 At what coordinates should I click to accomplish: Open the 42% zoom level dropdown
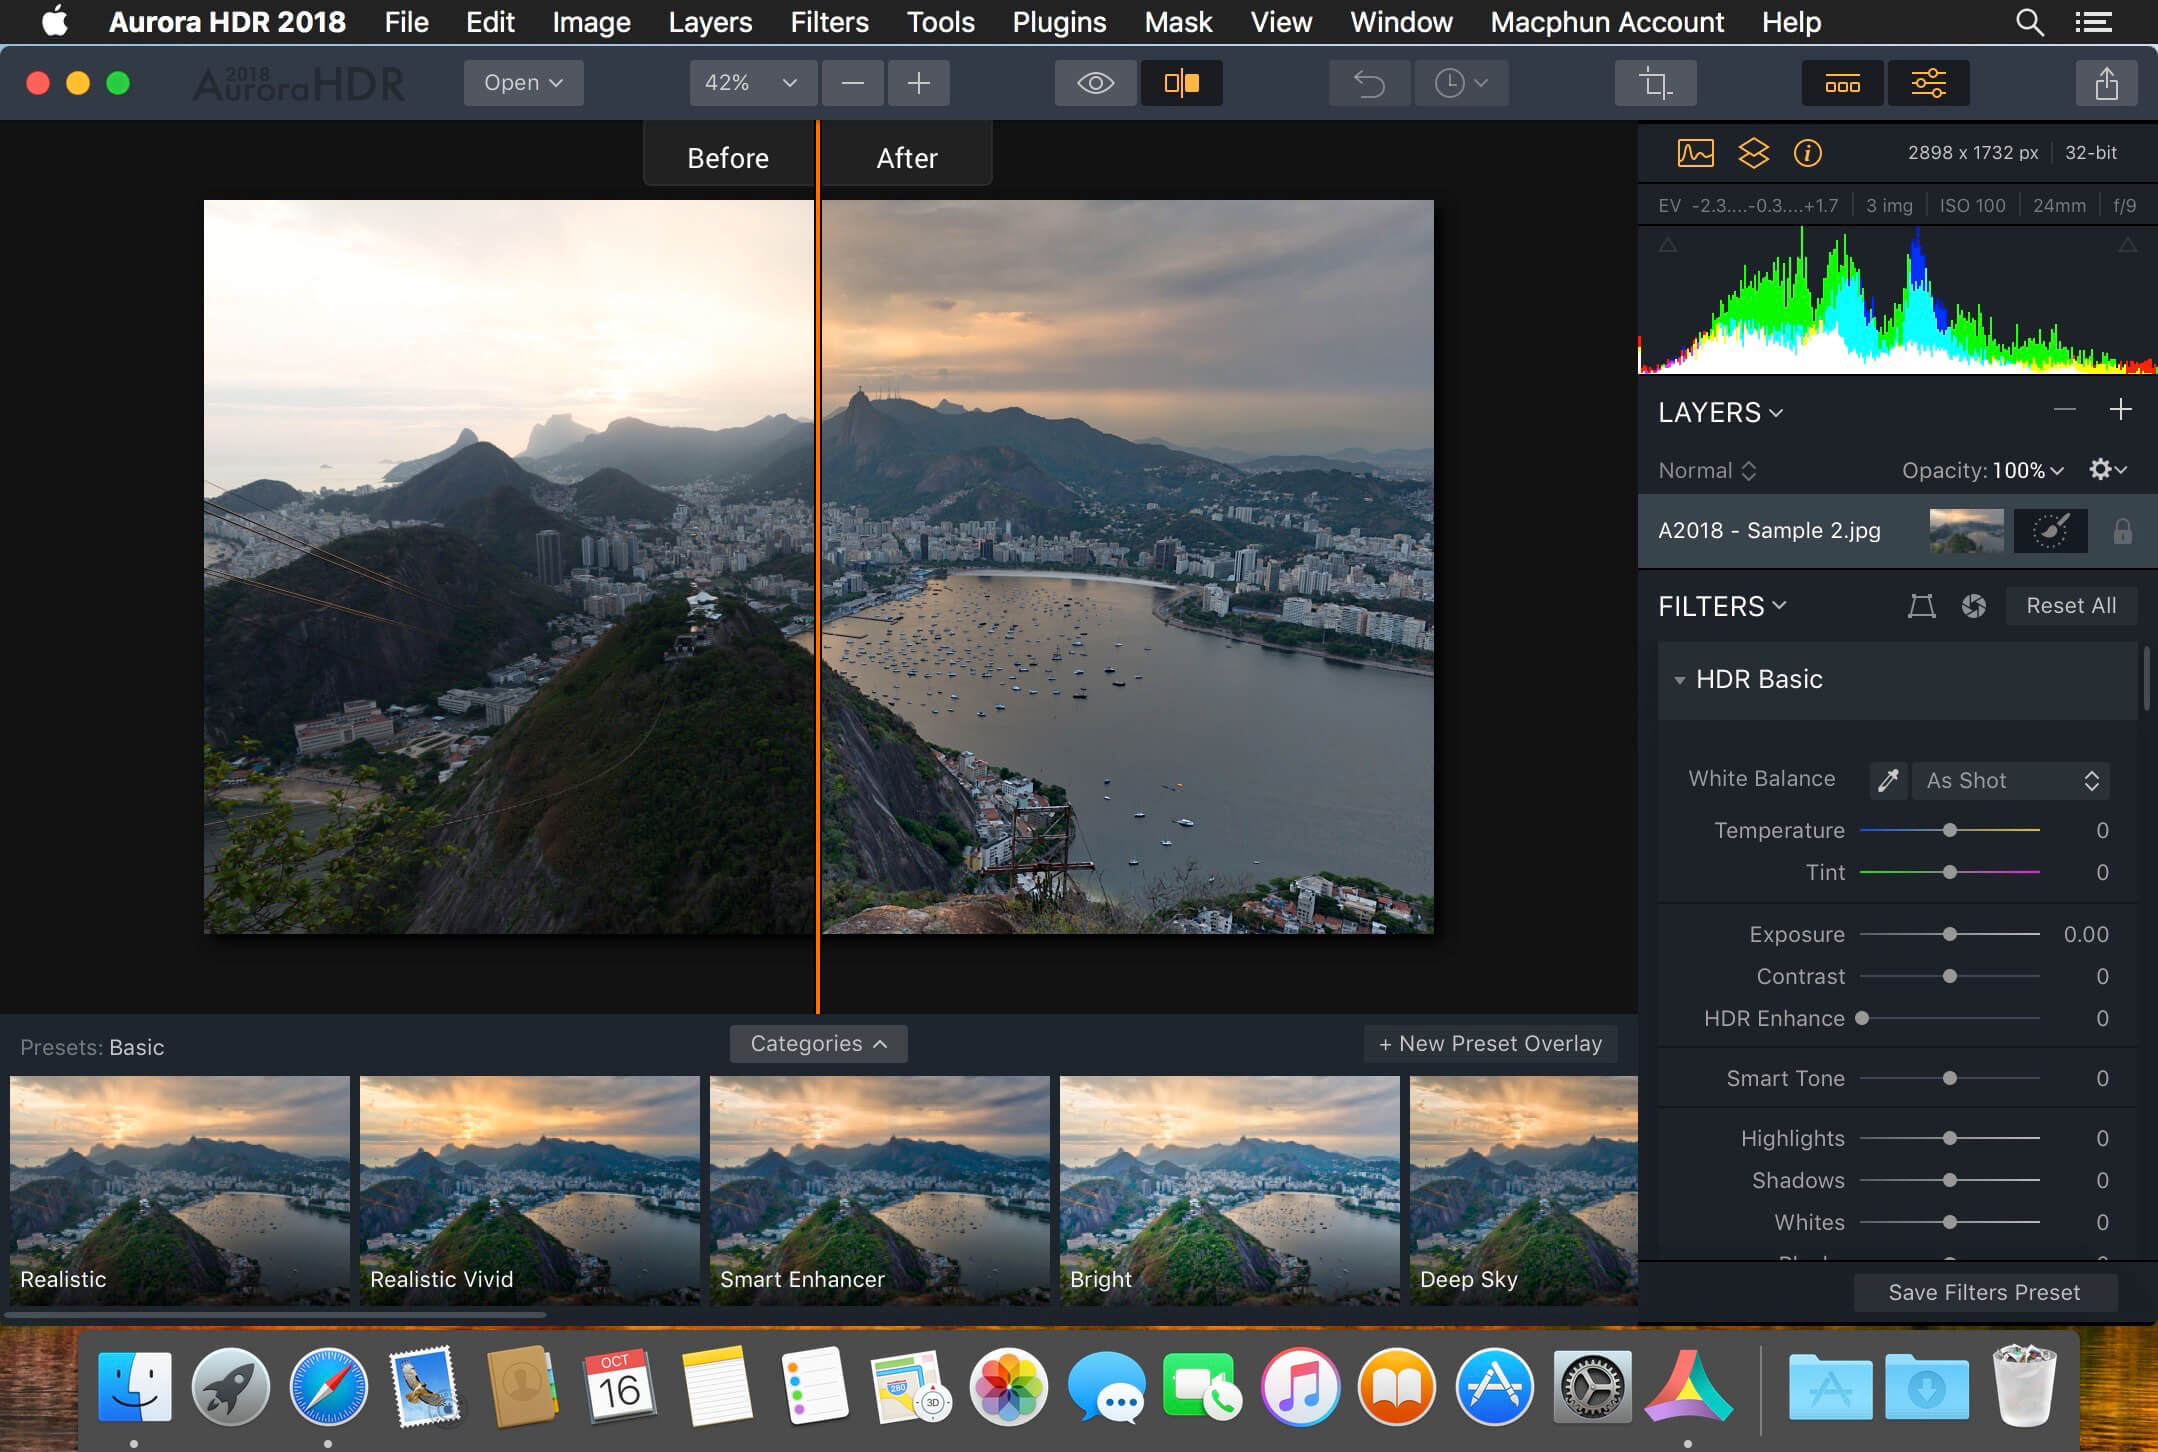tap(753, 83)
